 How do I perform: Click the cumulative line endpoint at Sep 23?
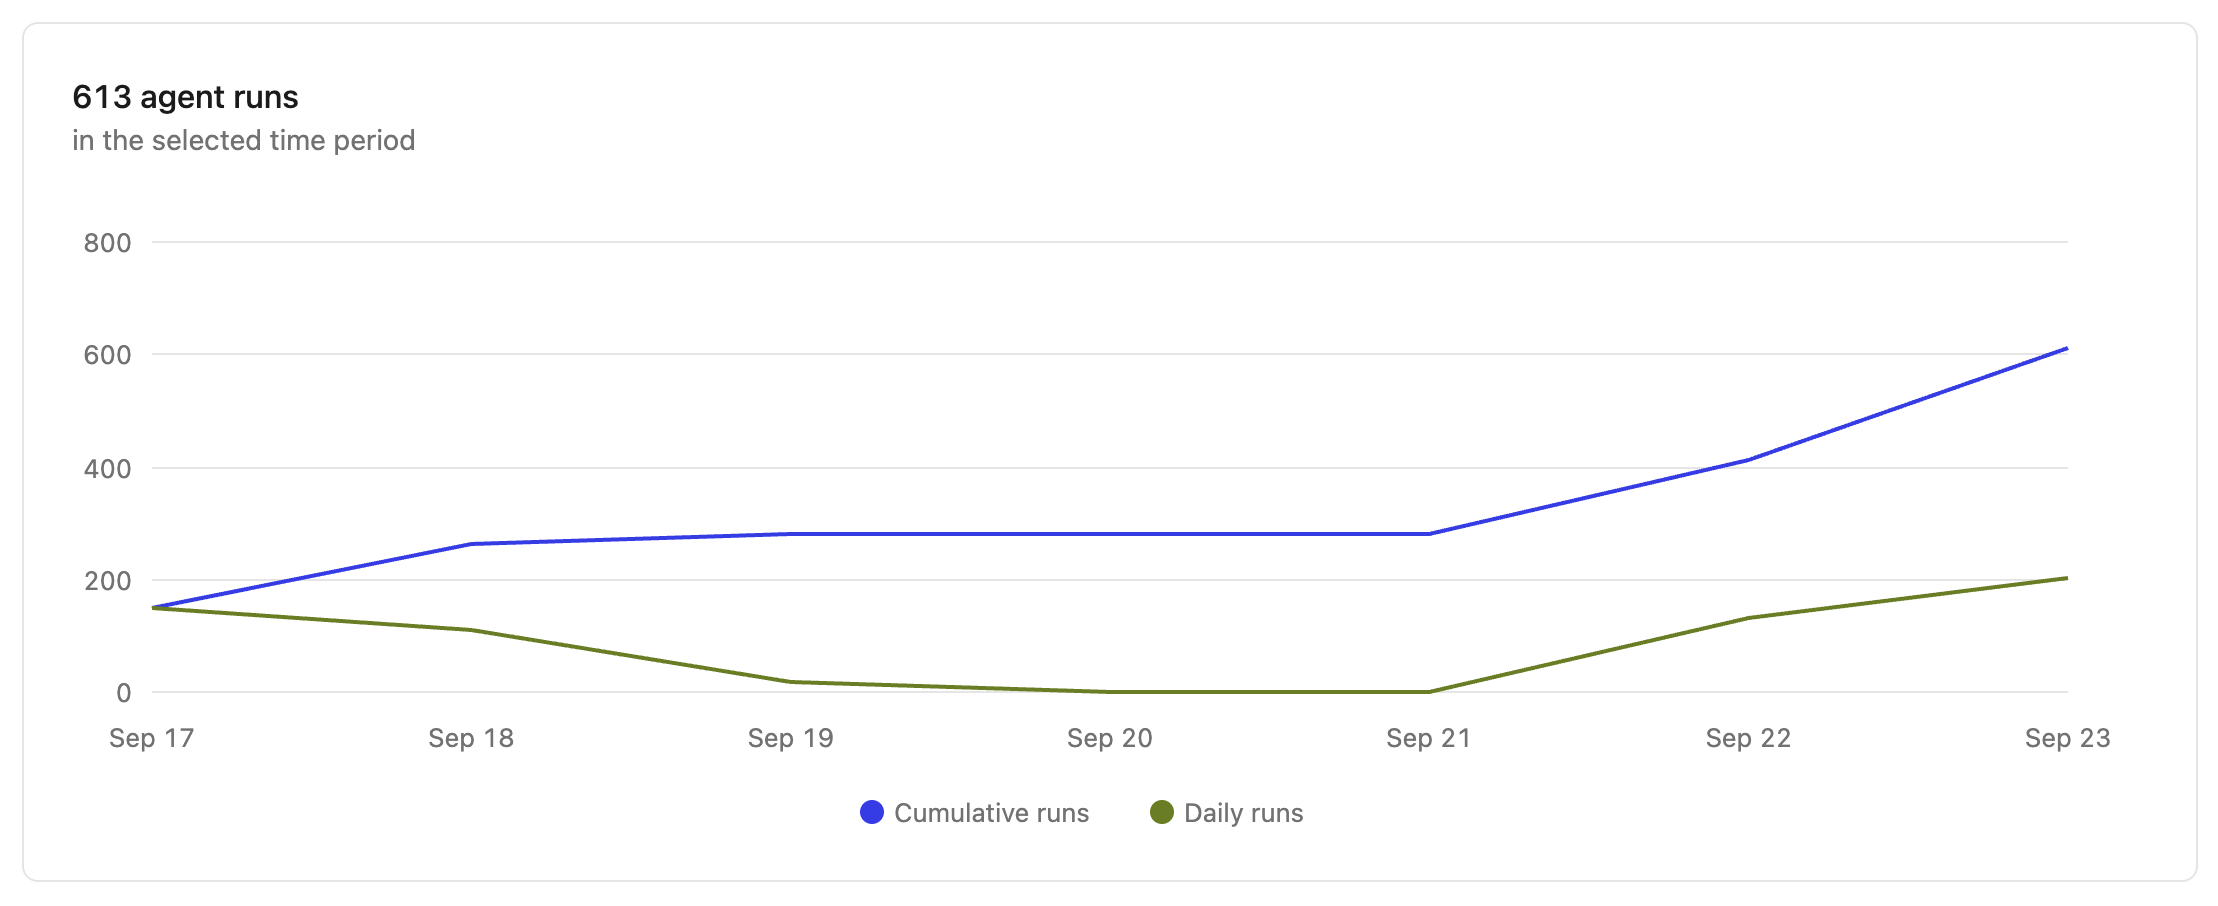tap(2066, 349)
